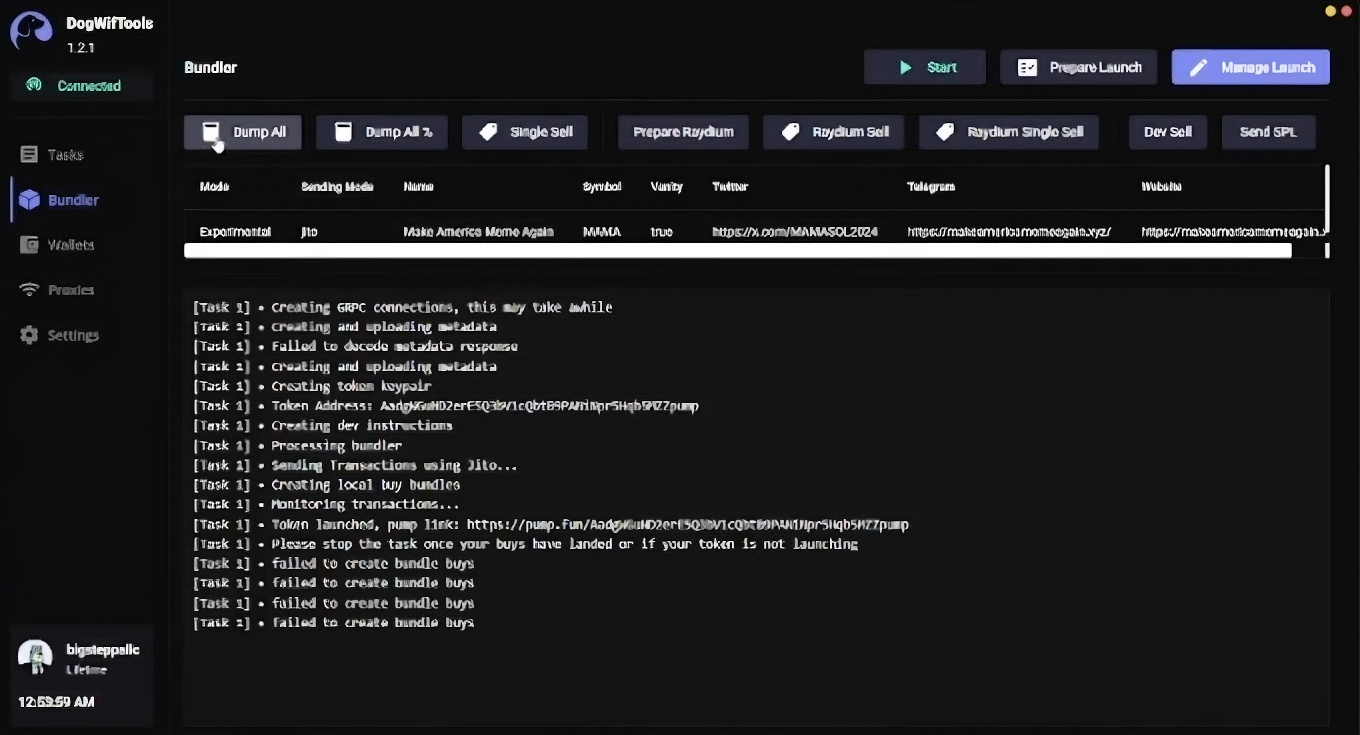The height and width of the screenshot is (735, 1360).
Task: Click the bigsteppalic user avatar
Action: pyautogui.click(x=35, y=657)
